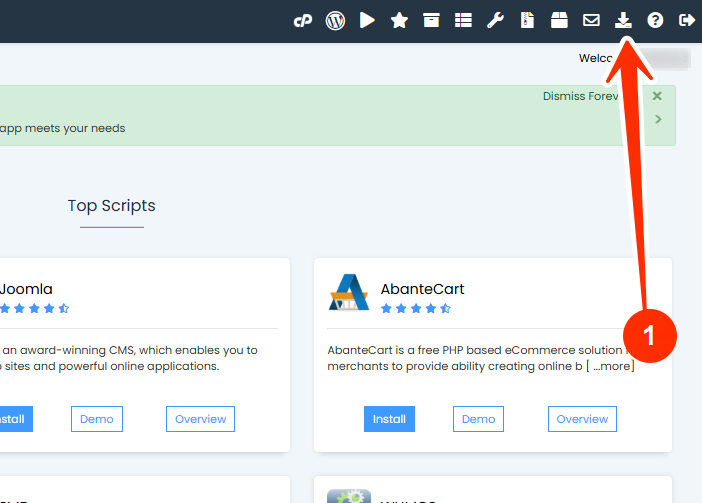
Task: Expand the AbanteCart description with more link
Action: [611, 366]
